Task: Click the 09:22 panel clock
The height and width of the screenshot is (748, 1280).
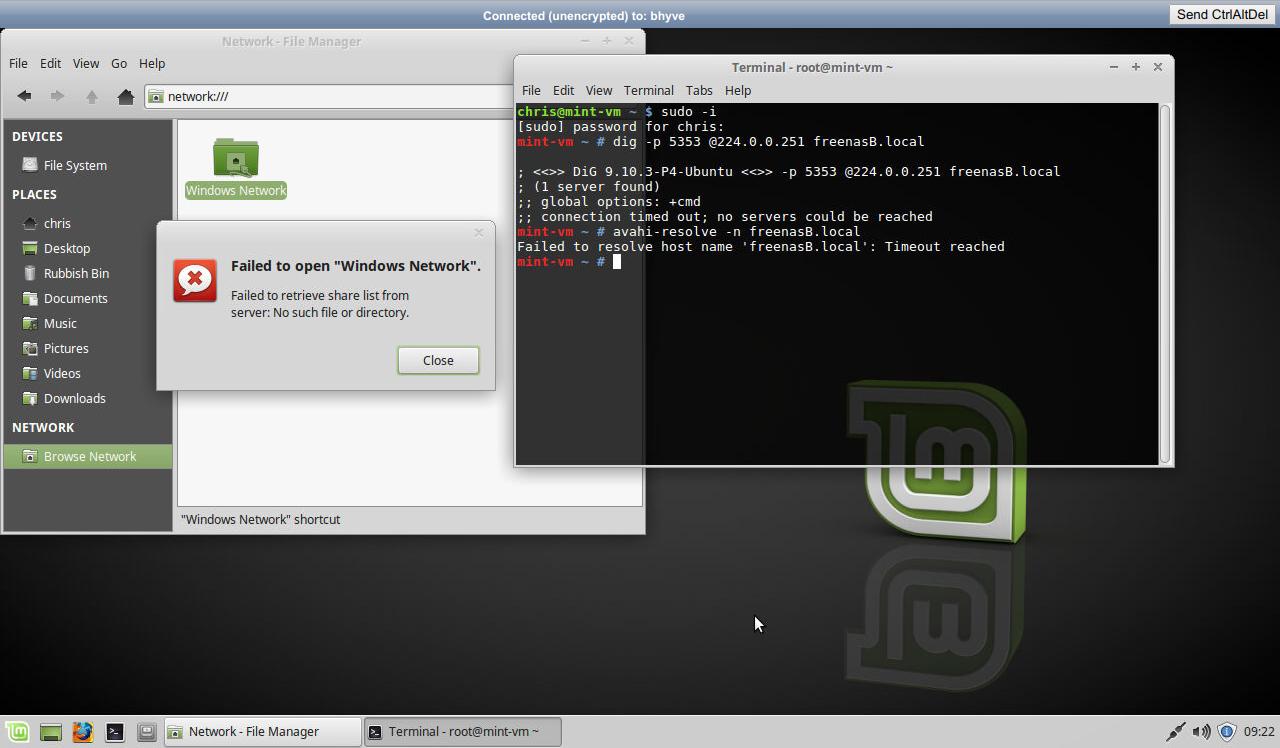Action: pos(1259,732)
